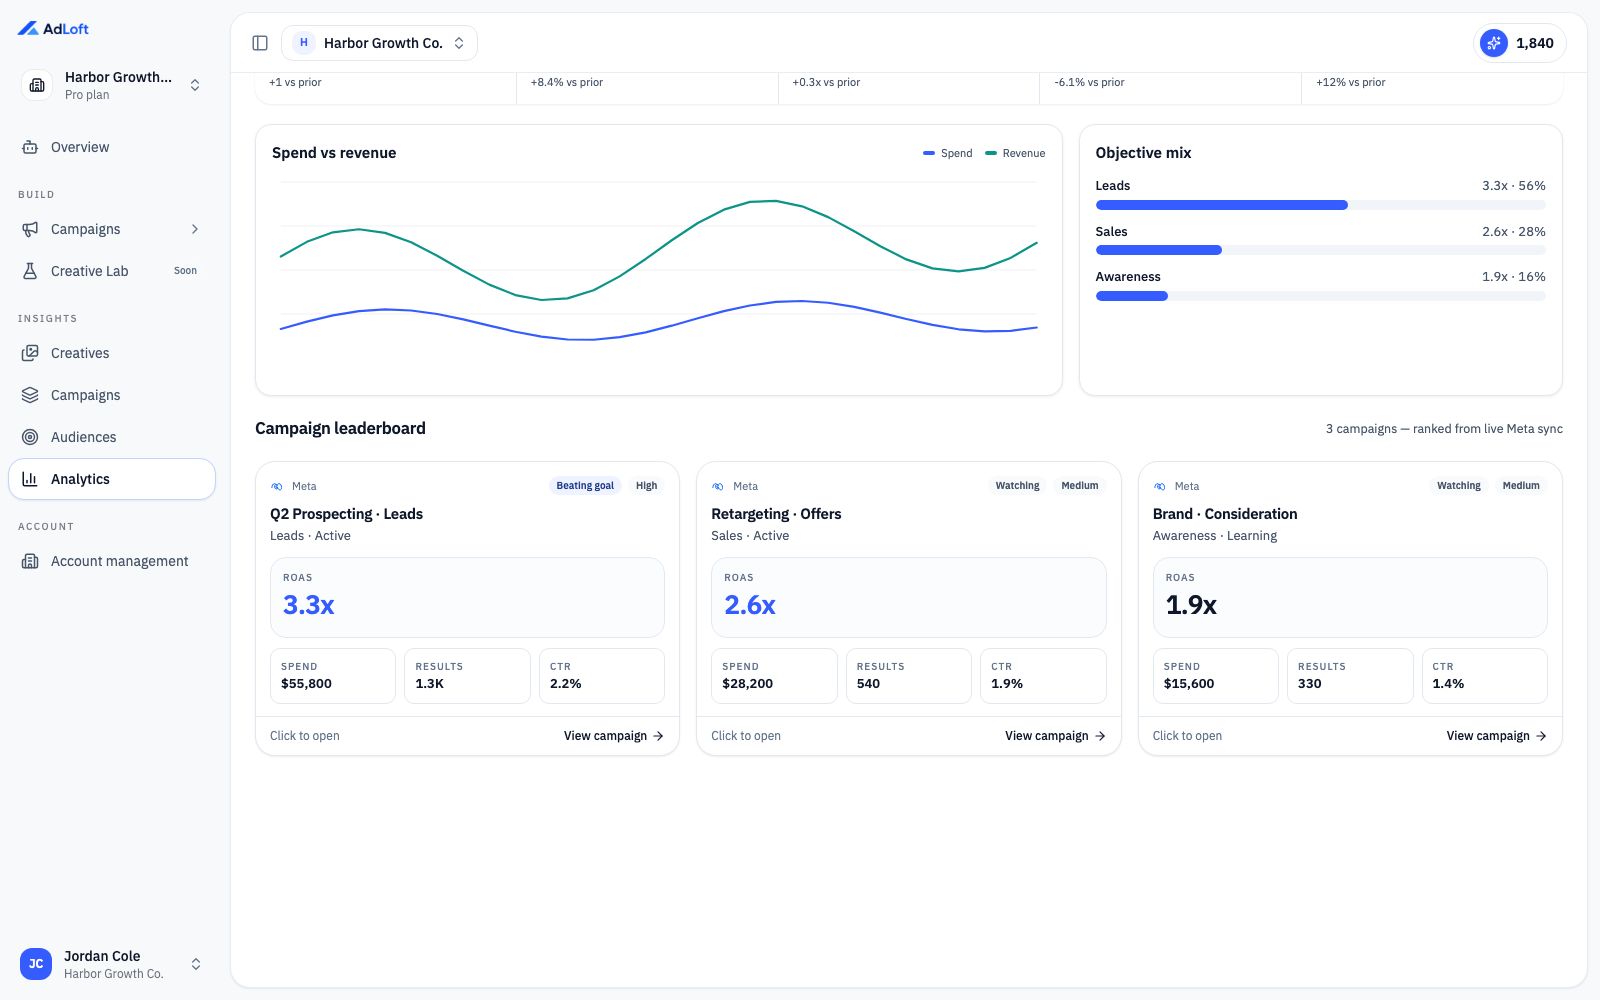The image size is (1600, 1000).
Task: Click the Meta icon on Brand Consideration card
Action: (x=1160, y=486)
